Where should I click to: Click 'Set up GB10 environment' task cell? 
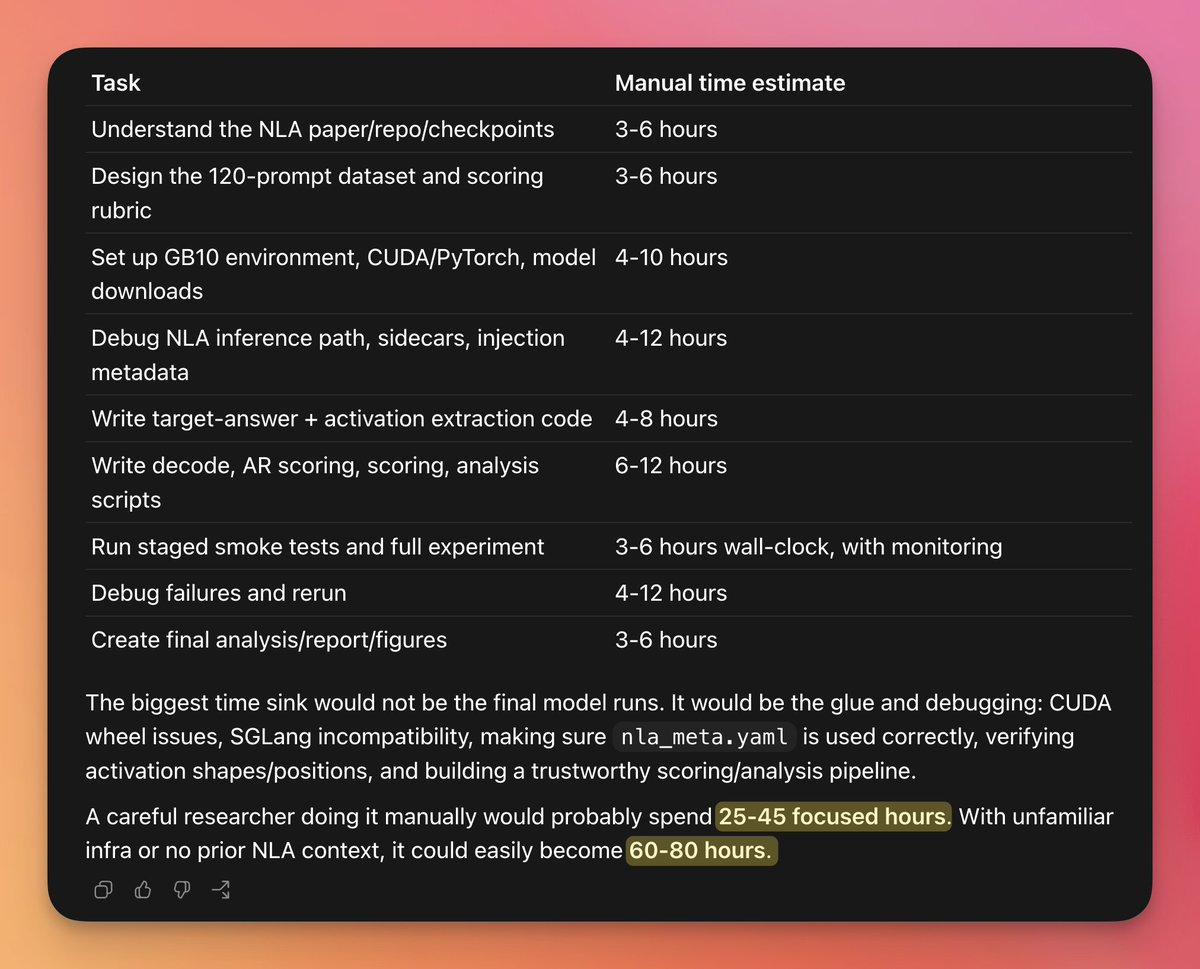(x=343, y=274)
